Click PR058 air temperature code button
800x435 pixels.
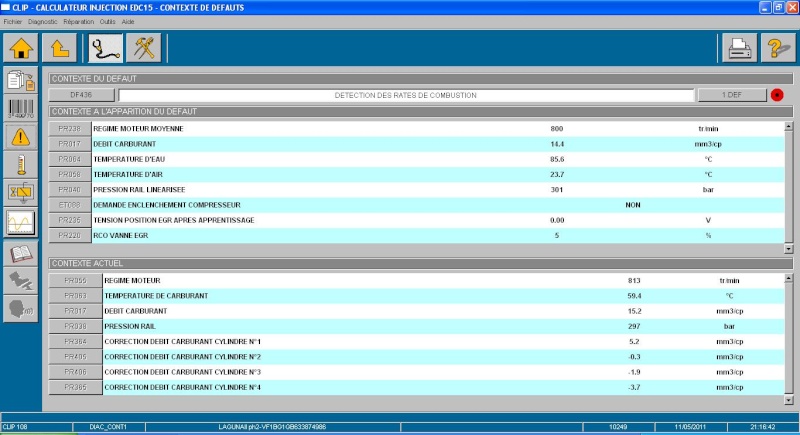70,174
